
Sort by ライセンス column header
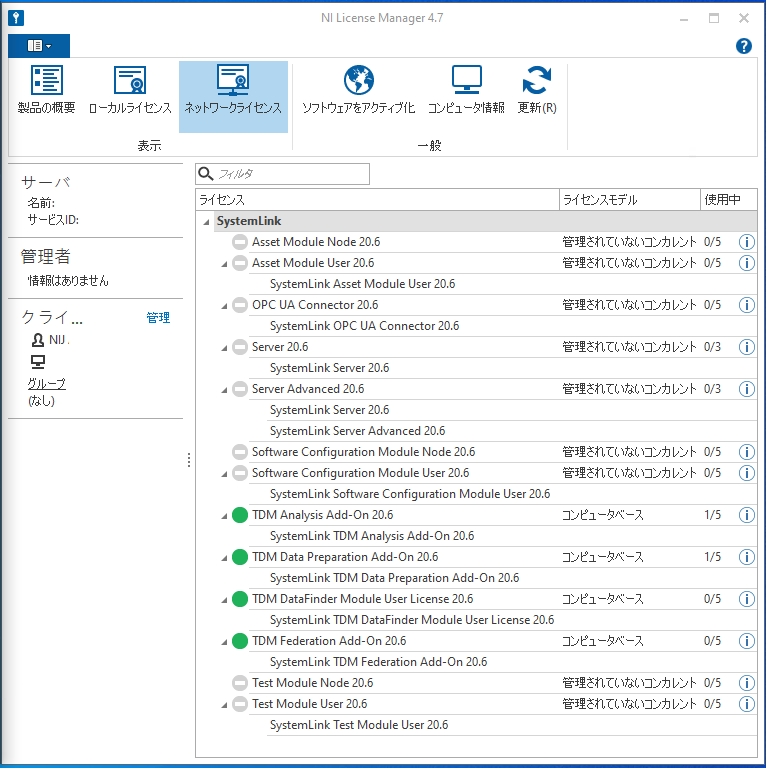pyautogui.click(x=377, y=200)
